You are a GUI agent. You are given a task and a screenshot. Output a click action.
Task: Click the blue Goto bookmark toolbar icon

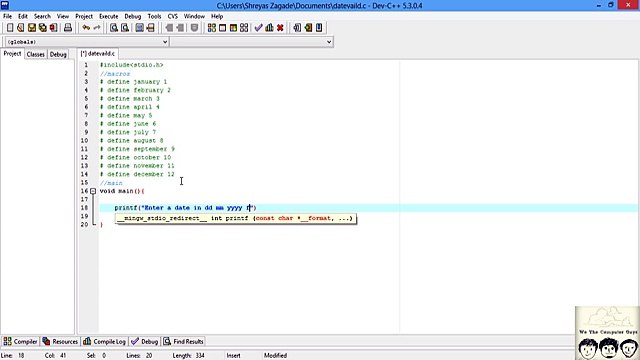(x=319, y=28)
